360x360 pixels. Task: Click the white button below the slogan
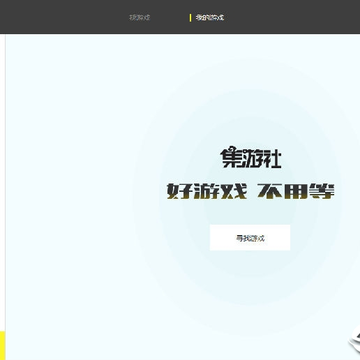[250, 238]
